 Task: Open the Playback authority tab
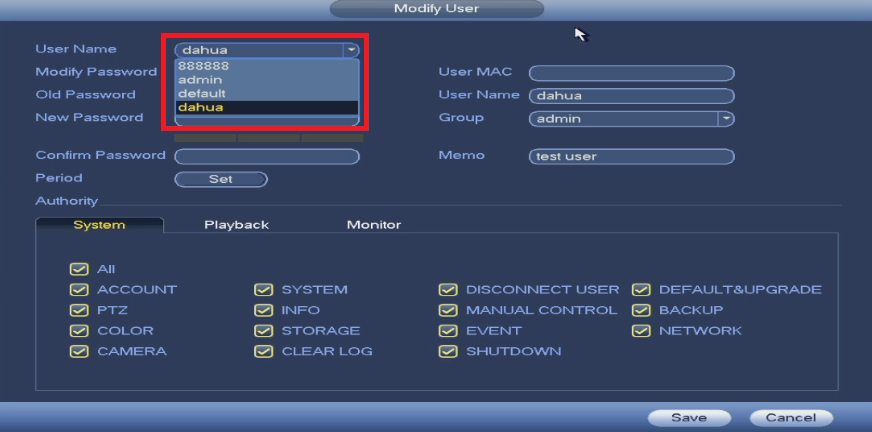point(236,225)
